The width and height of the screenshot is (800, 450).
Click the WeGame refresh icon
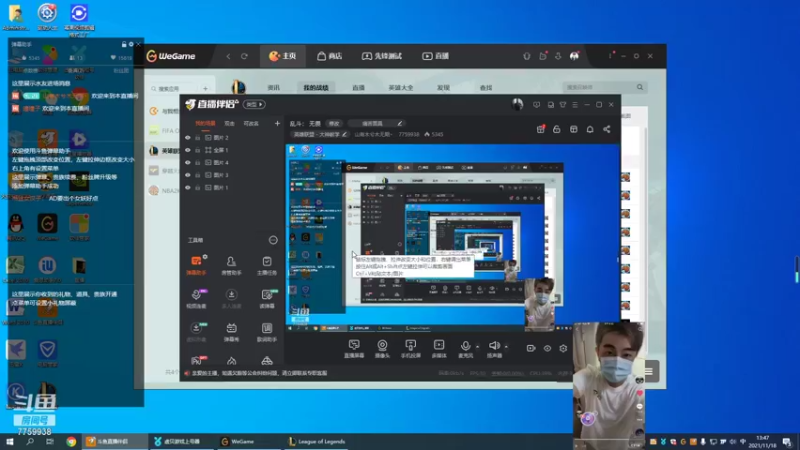click(x=244, y=56)
